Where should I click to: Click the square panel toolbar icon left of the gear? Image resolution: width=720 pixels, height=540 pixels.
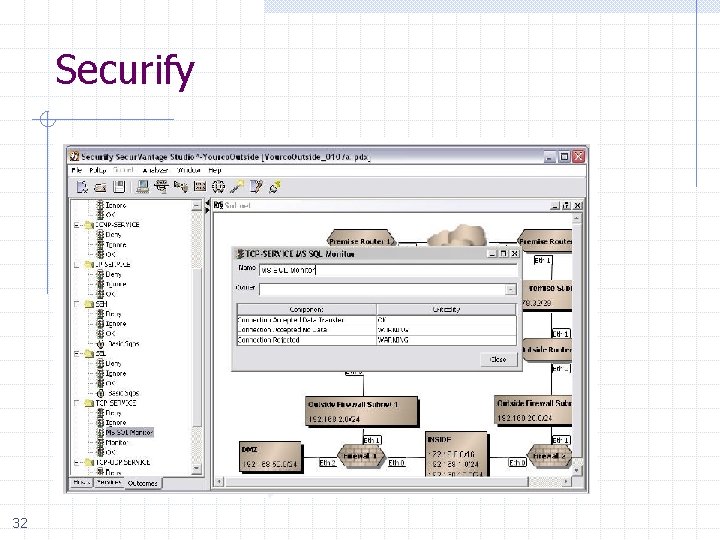pyautogui.click(x=200, y=186)
